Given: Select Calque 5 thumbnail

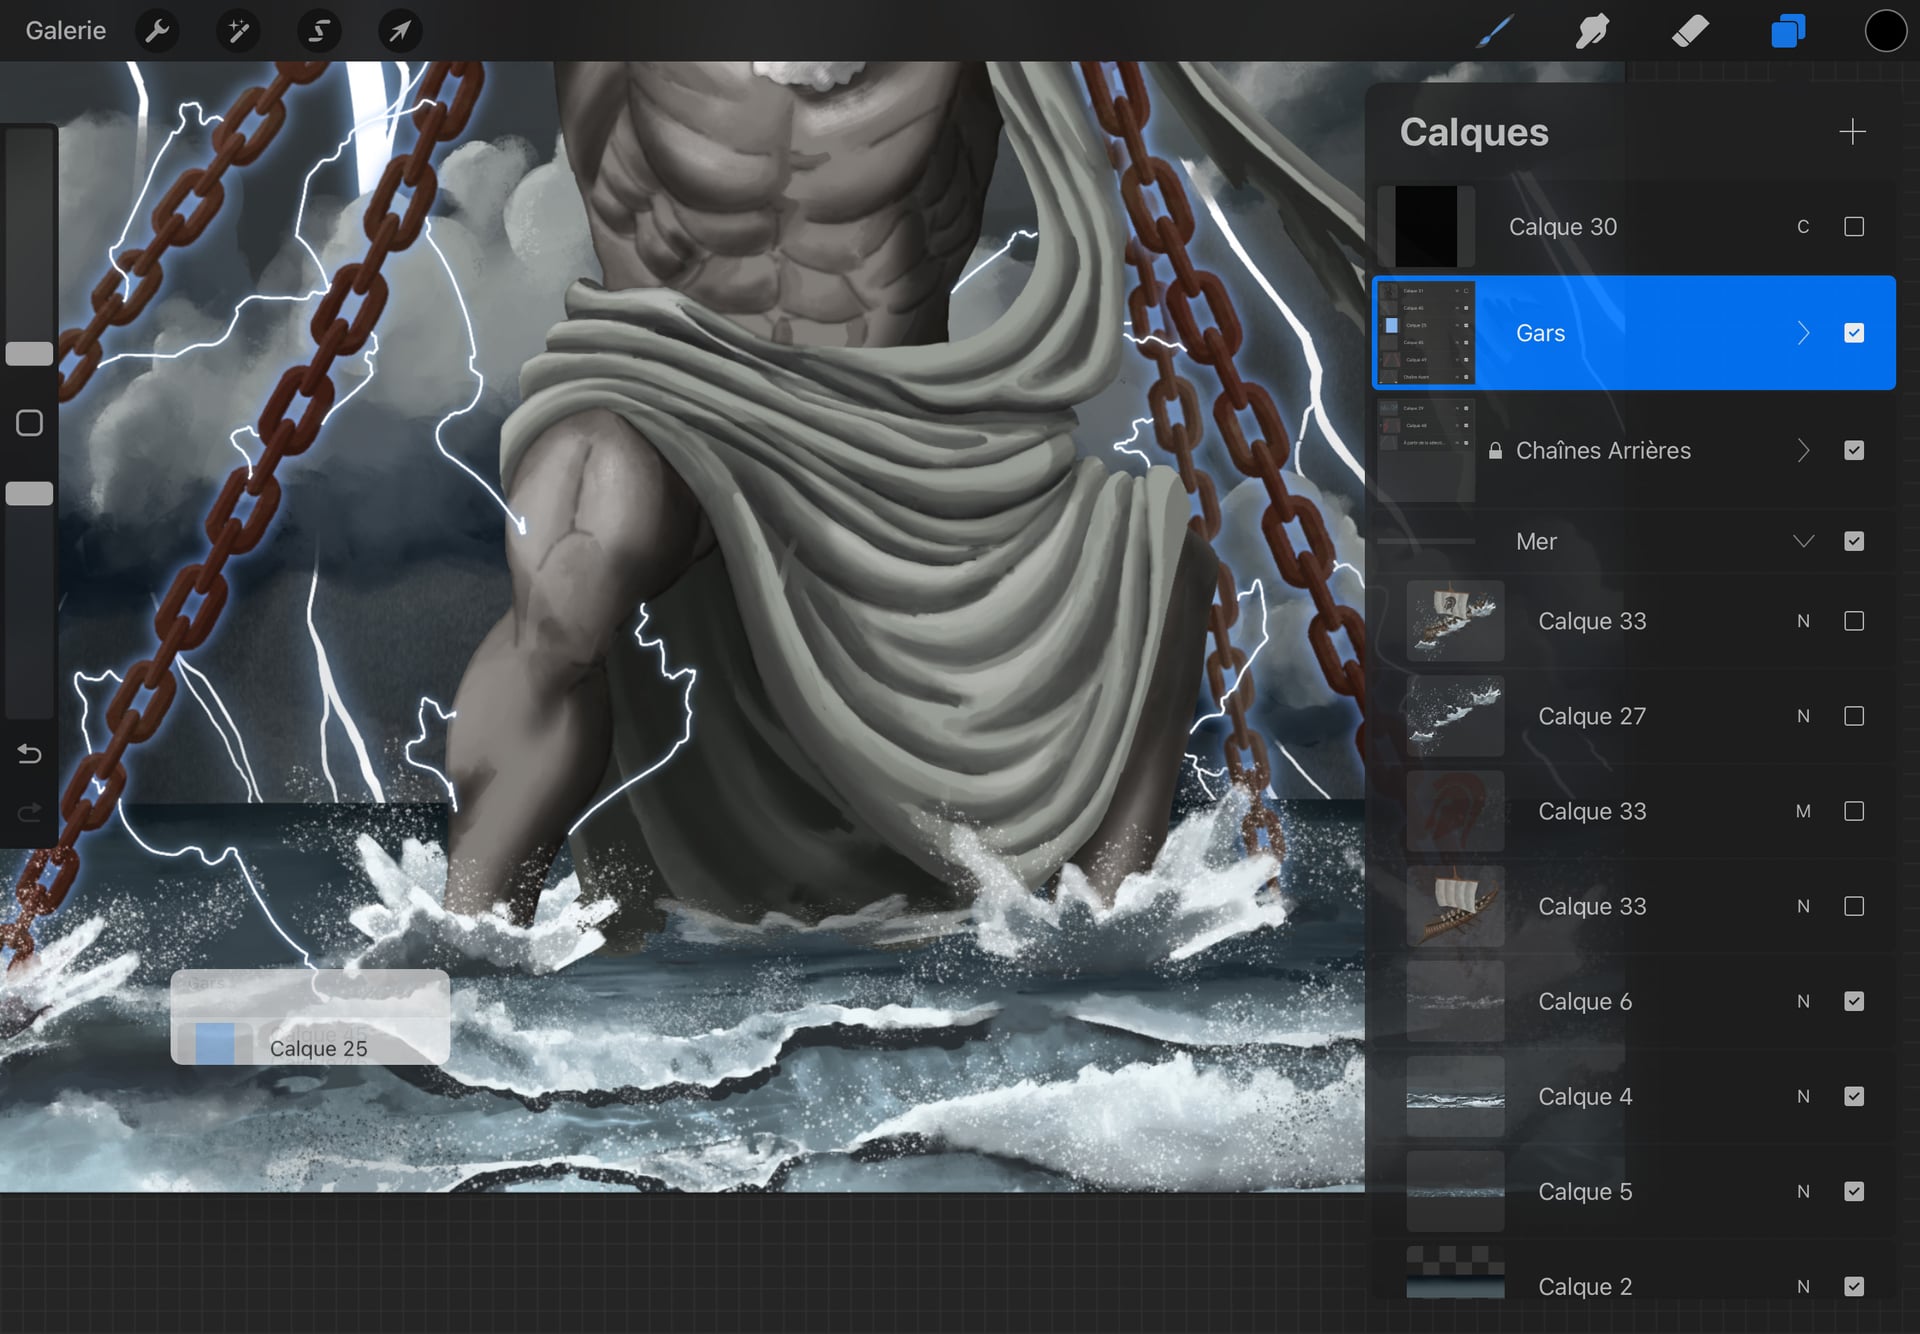Looking at the screenshot, I should coord(1455,1191).
